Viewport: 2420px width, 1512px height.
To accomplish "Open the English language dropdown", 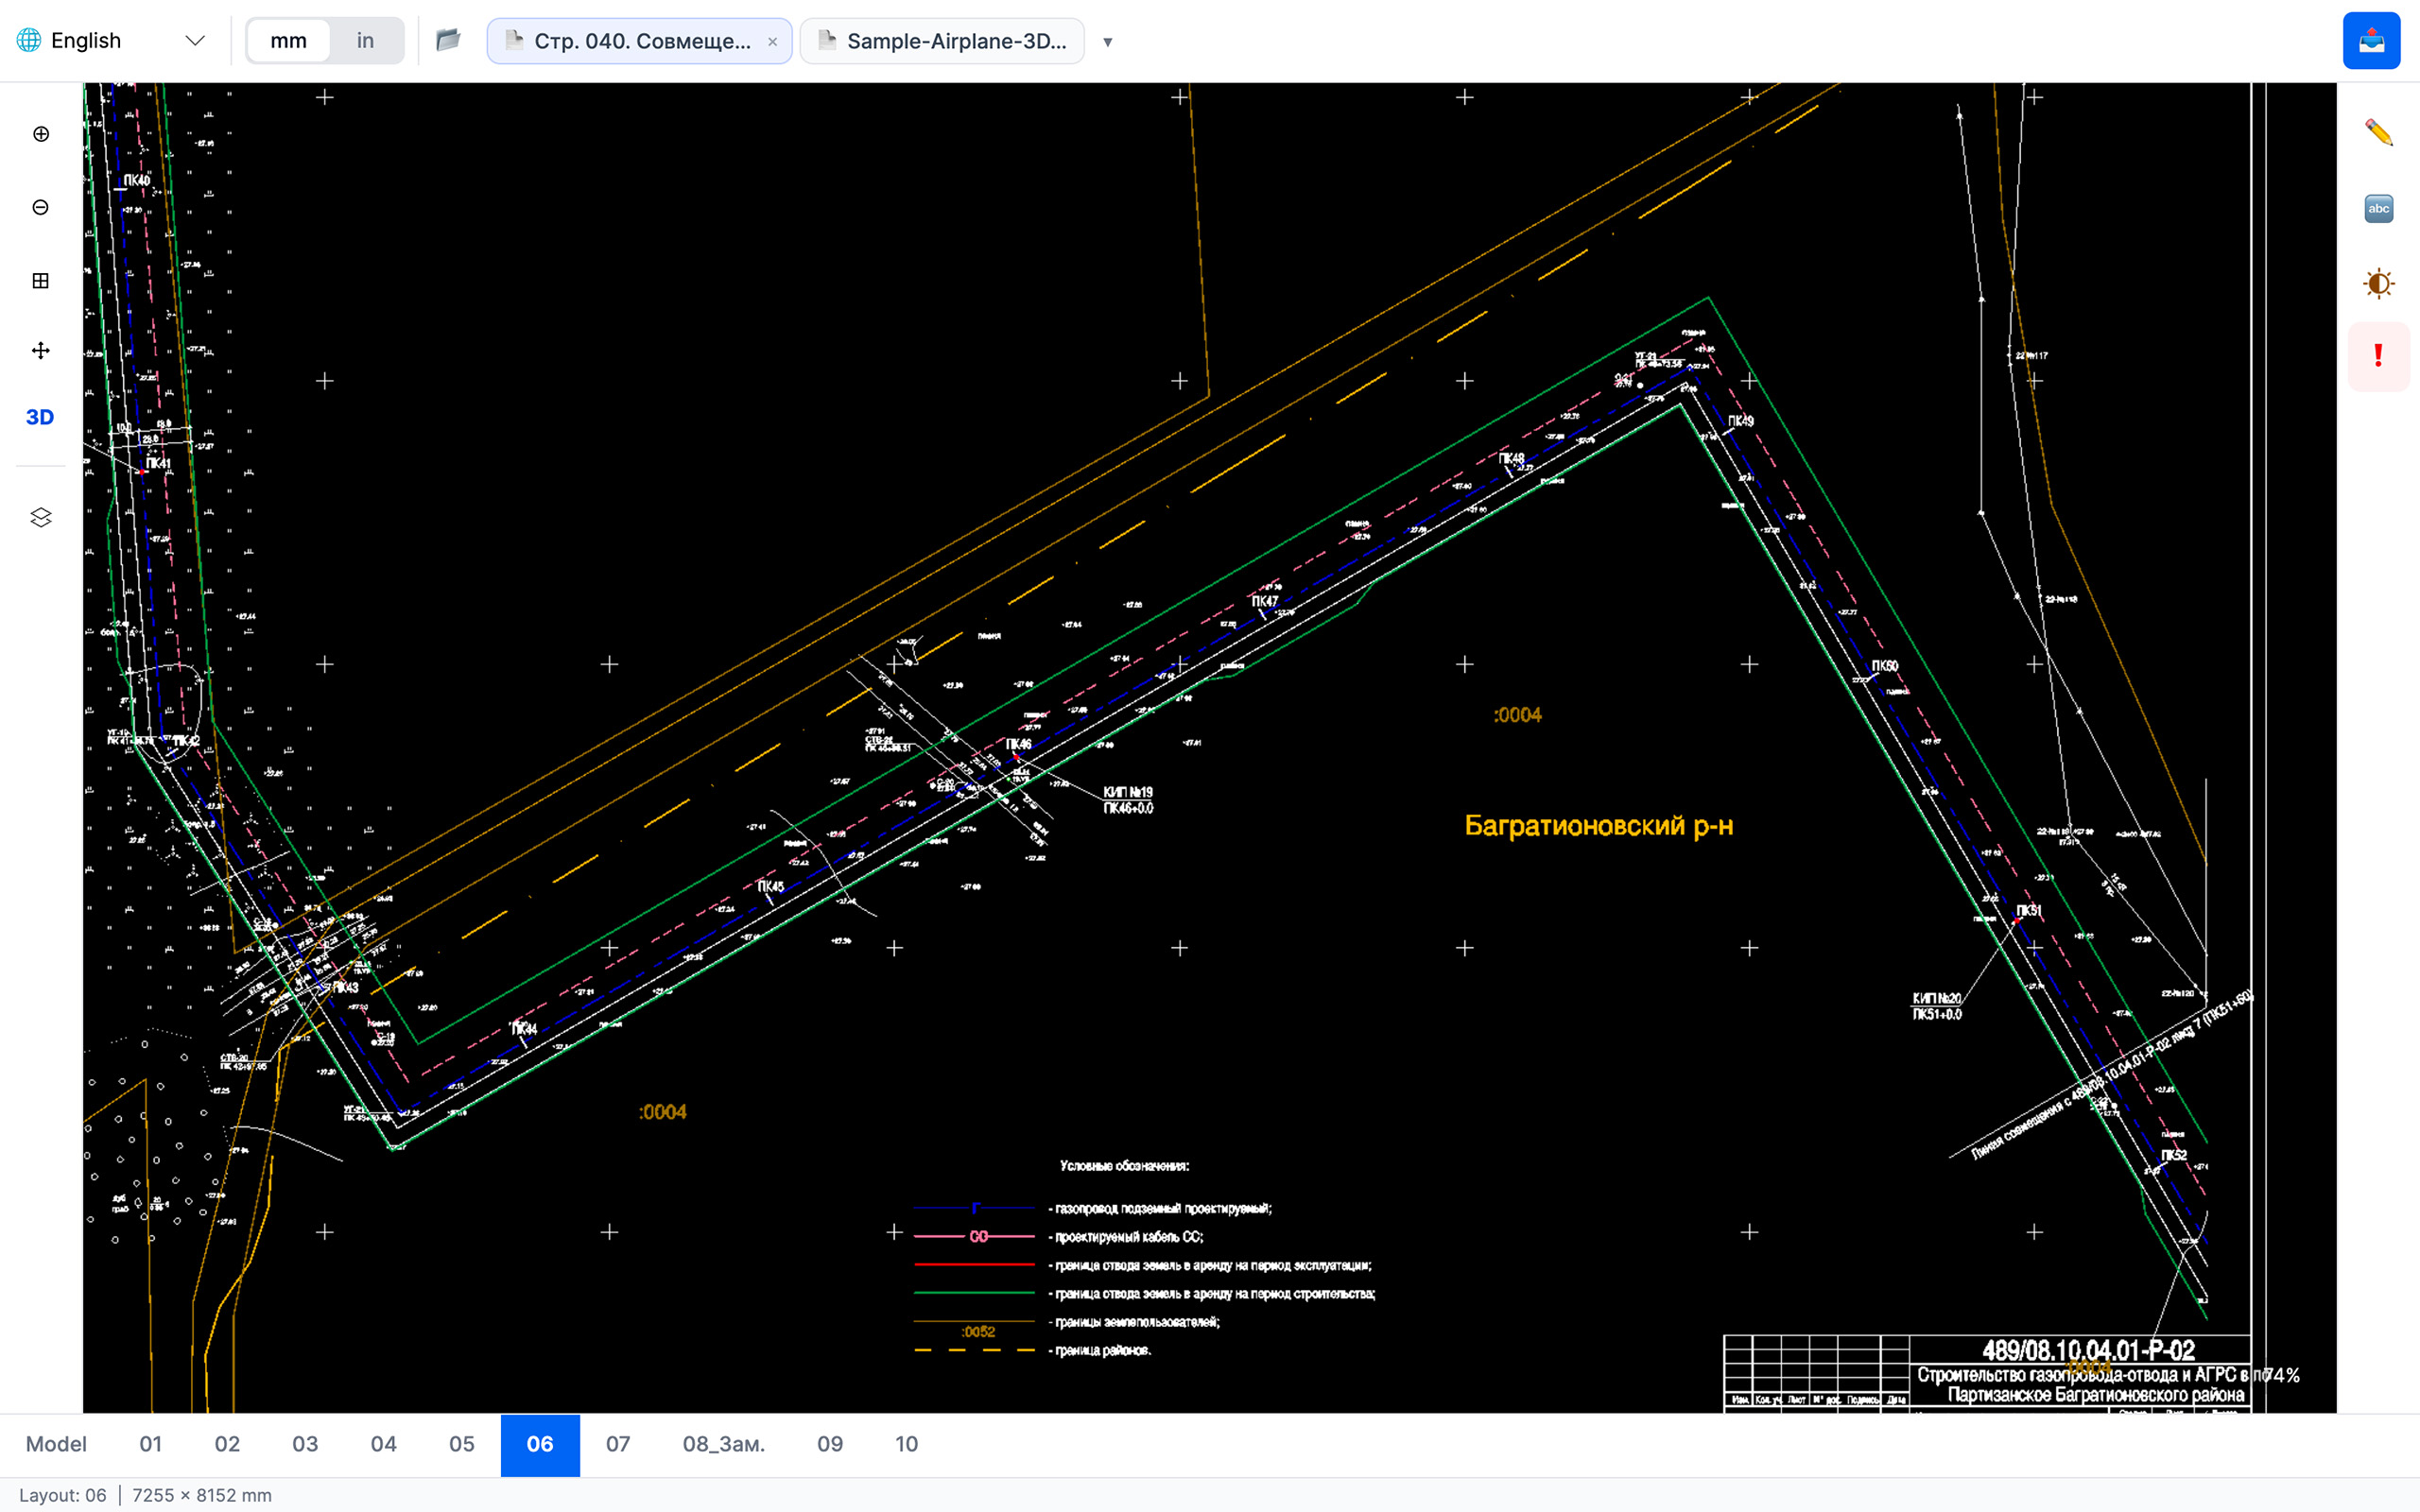I will 111,41.
